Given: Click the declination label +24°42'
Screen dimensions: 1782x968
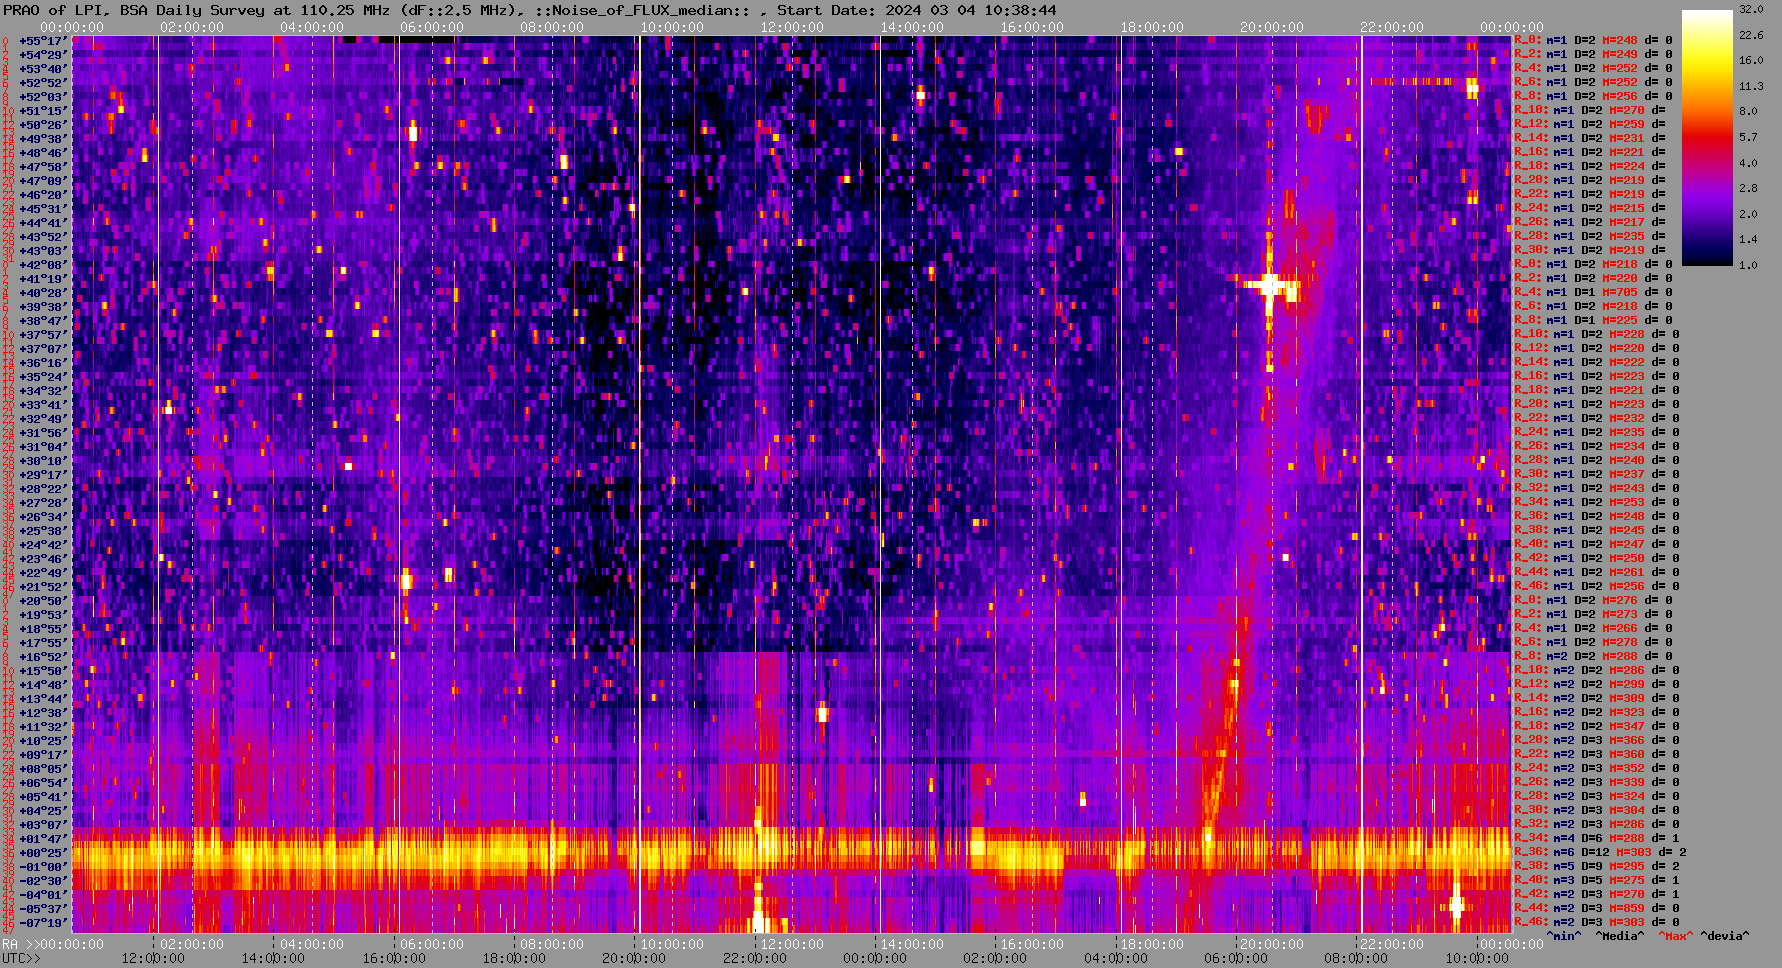Looking at the screenshot, I should coord(43,545).
